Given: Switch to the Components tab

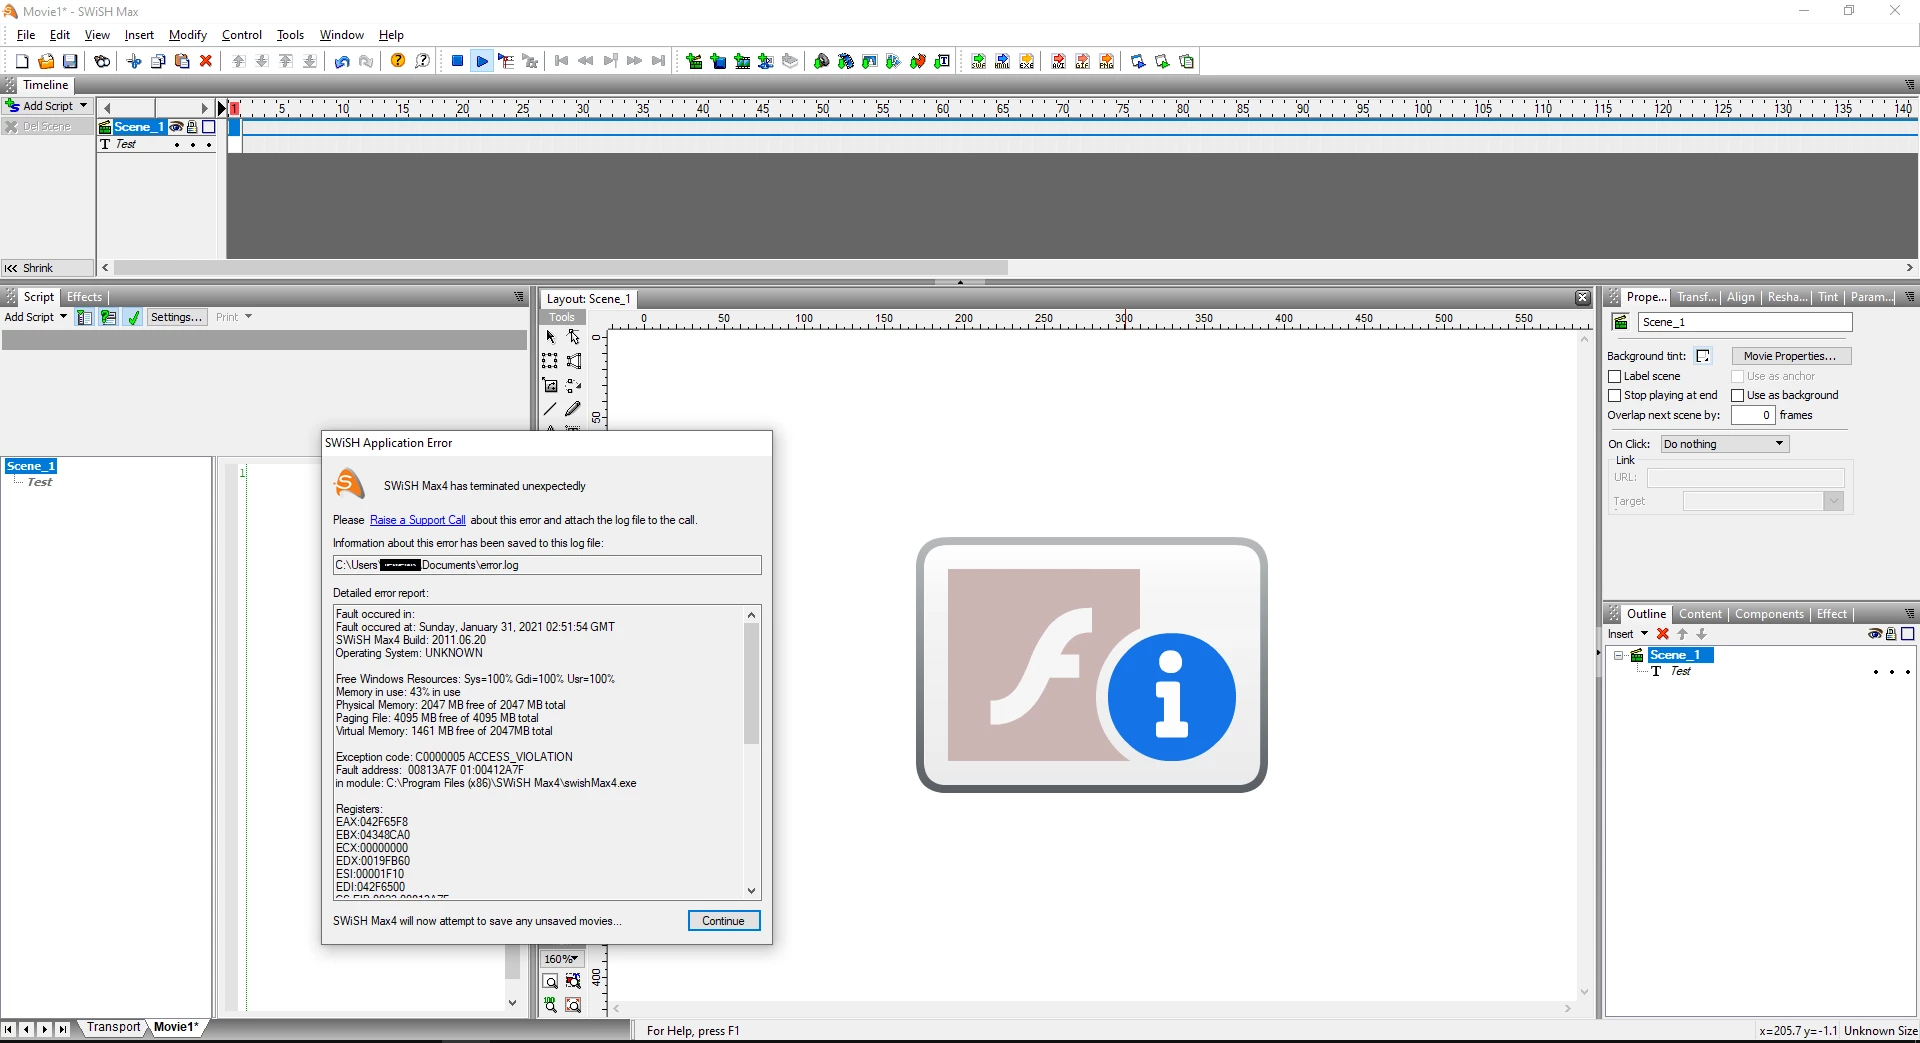Looking at the screenshot, I should (x=1769, y=614).
